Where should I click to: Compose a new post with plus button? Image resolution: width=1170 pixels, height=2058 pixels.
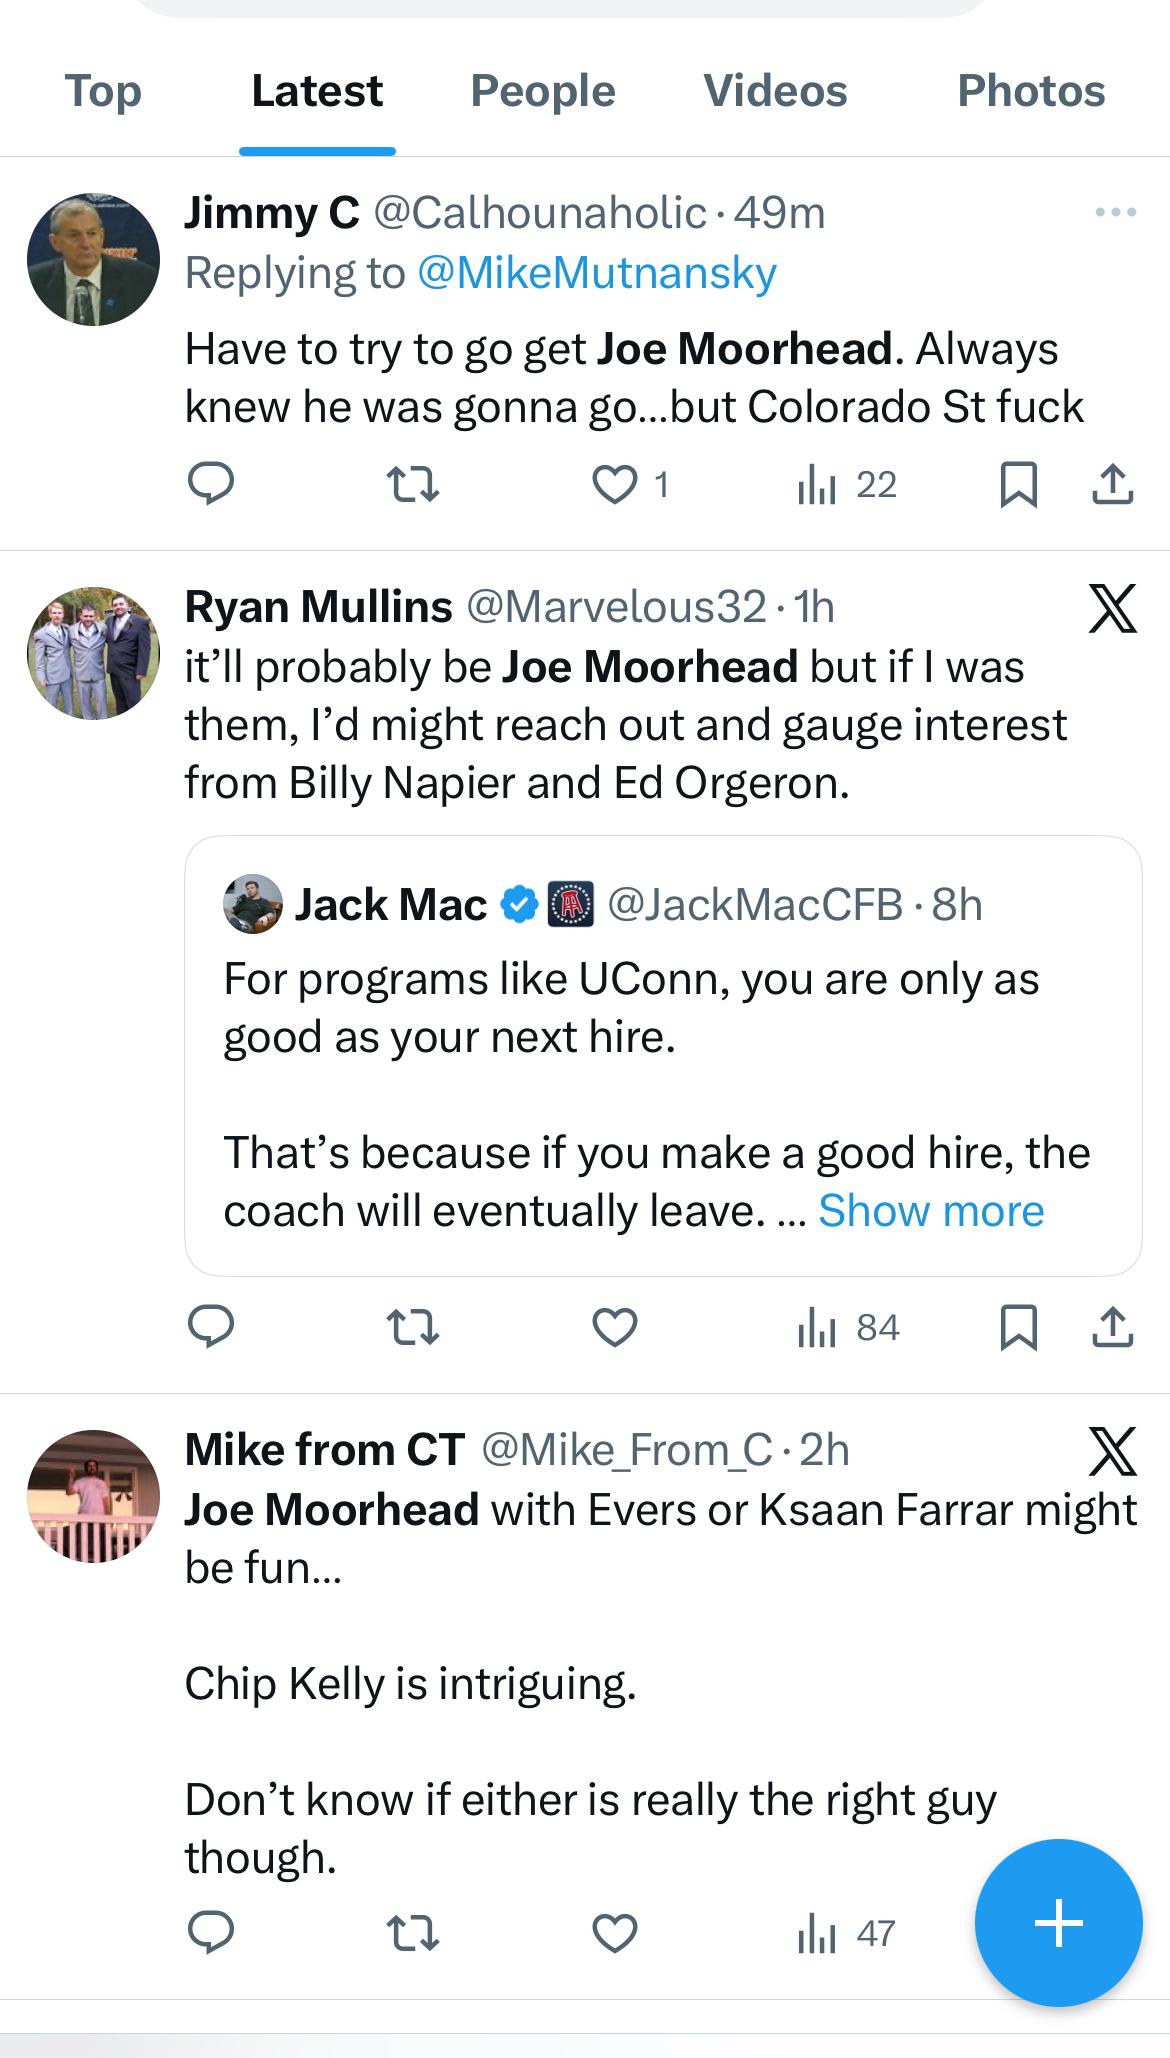tap(1058, 1922)
